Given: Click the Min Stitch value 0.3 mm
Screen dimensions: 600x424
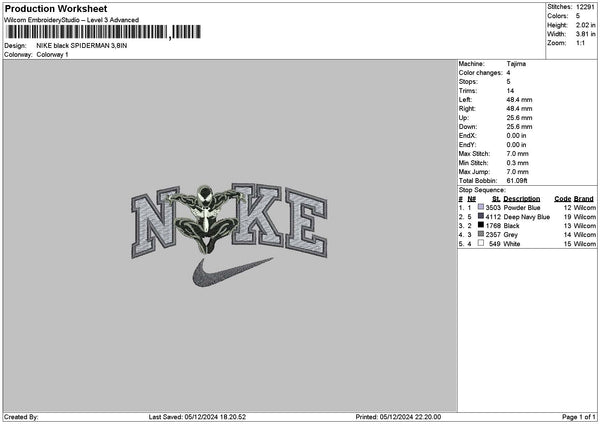Looking at the screenshot, I should (517, 163).
